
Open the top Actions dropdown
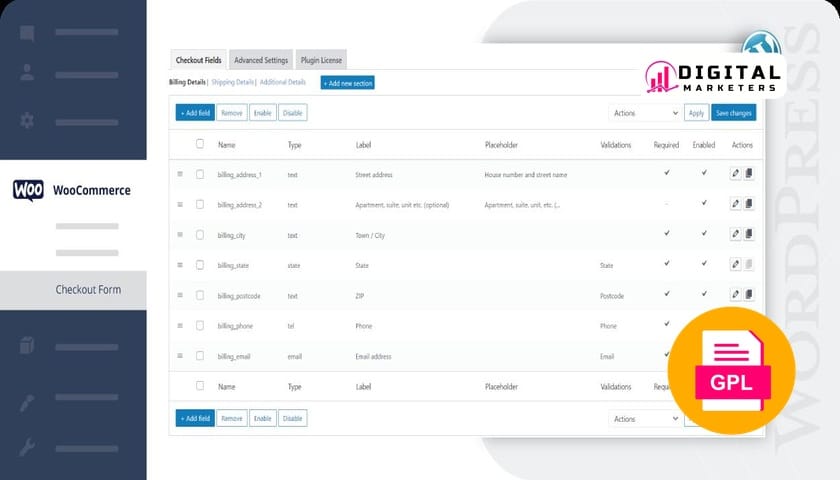644,113
